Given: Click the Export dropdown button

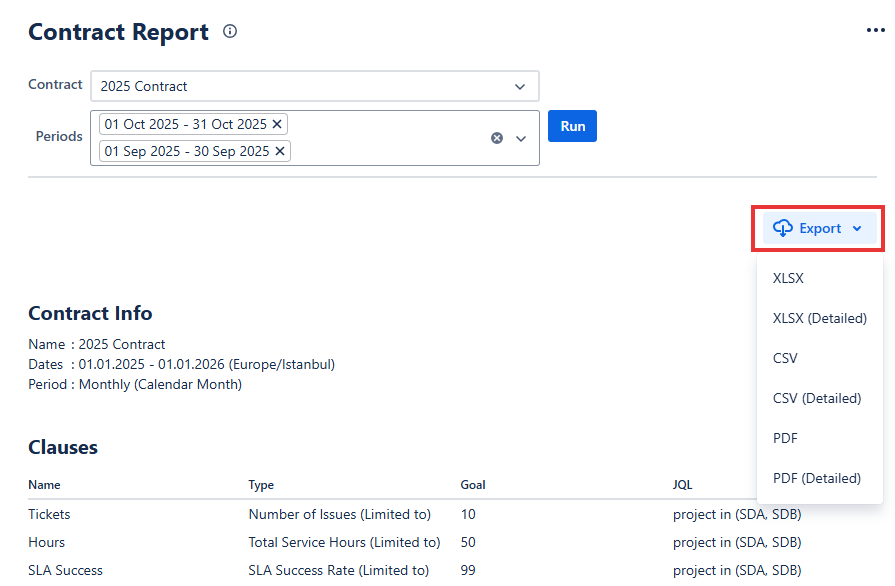Looking at the screenshot, I should 818,229.
